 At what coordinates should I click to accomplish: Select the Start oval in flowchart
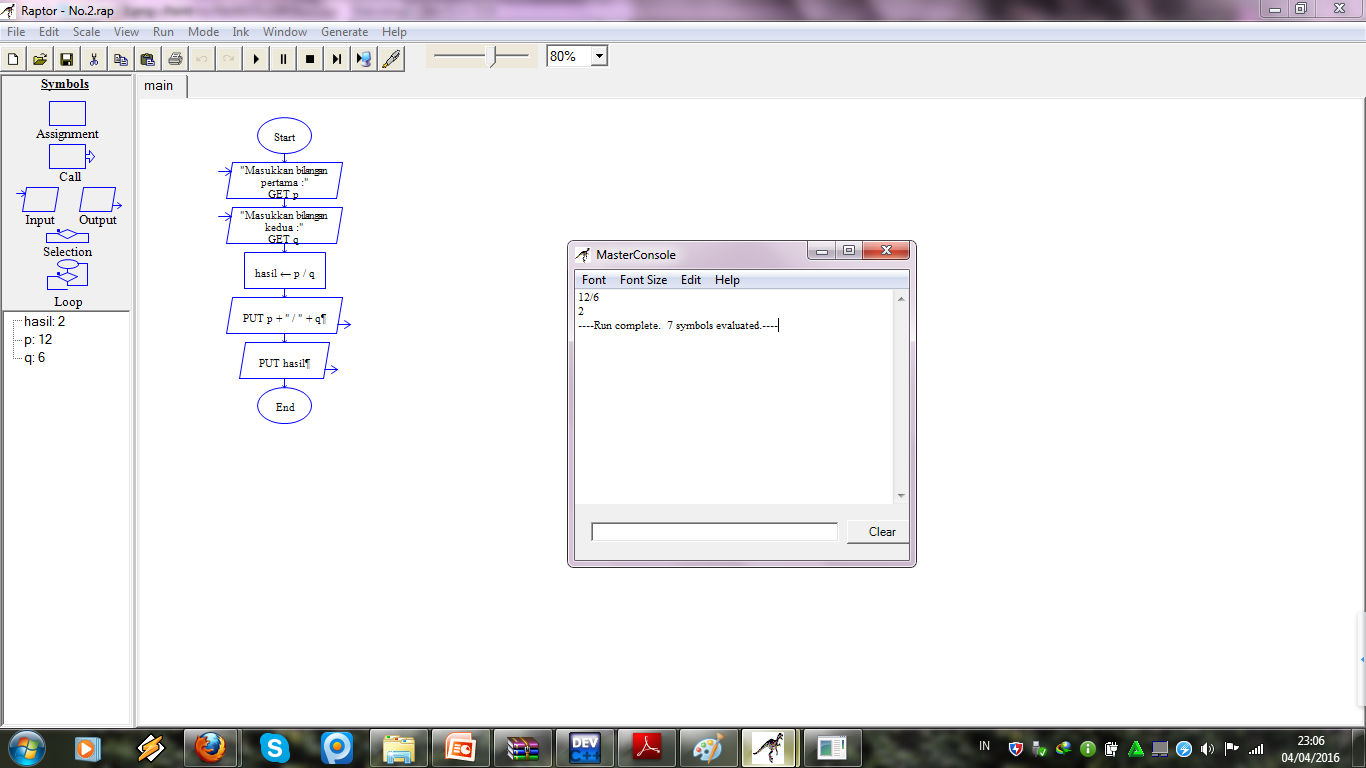click(x=284, y=136)
